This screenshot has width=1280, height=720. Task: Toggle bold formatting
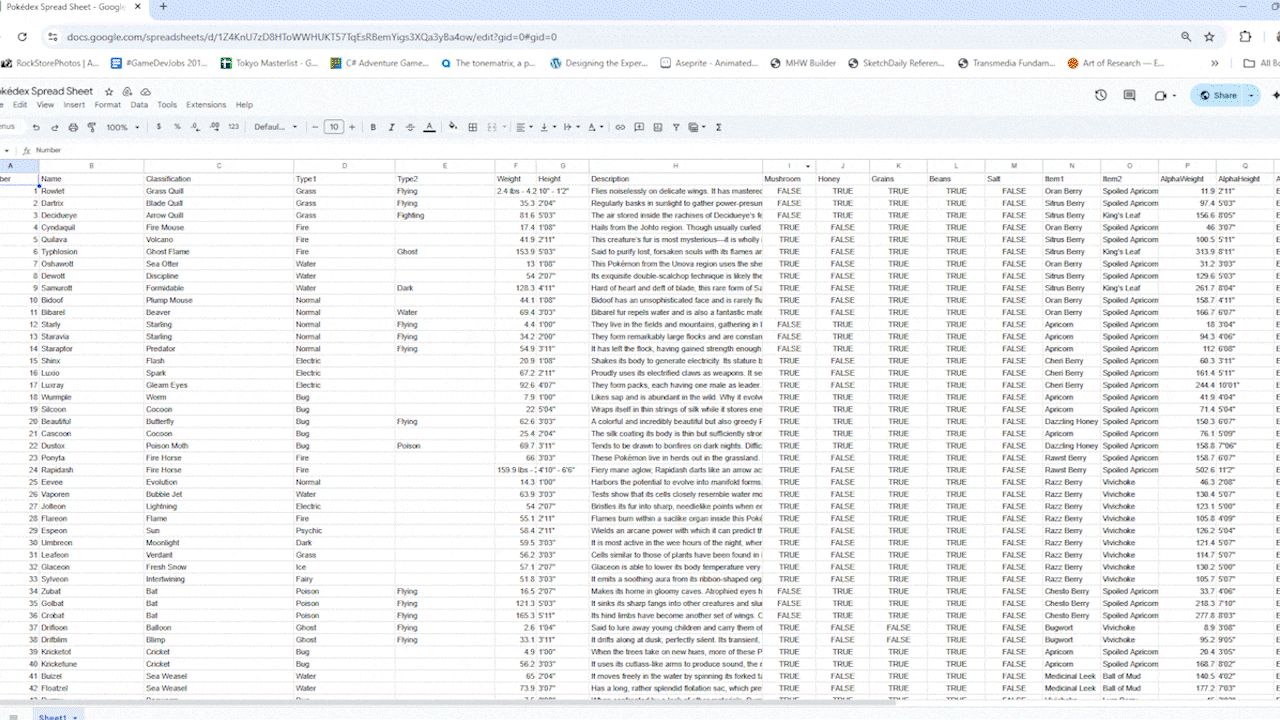point(373,127)
